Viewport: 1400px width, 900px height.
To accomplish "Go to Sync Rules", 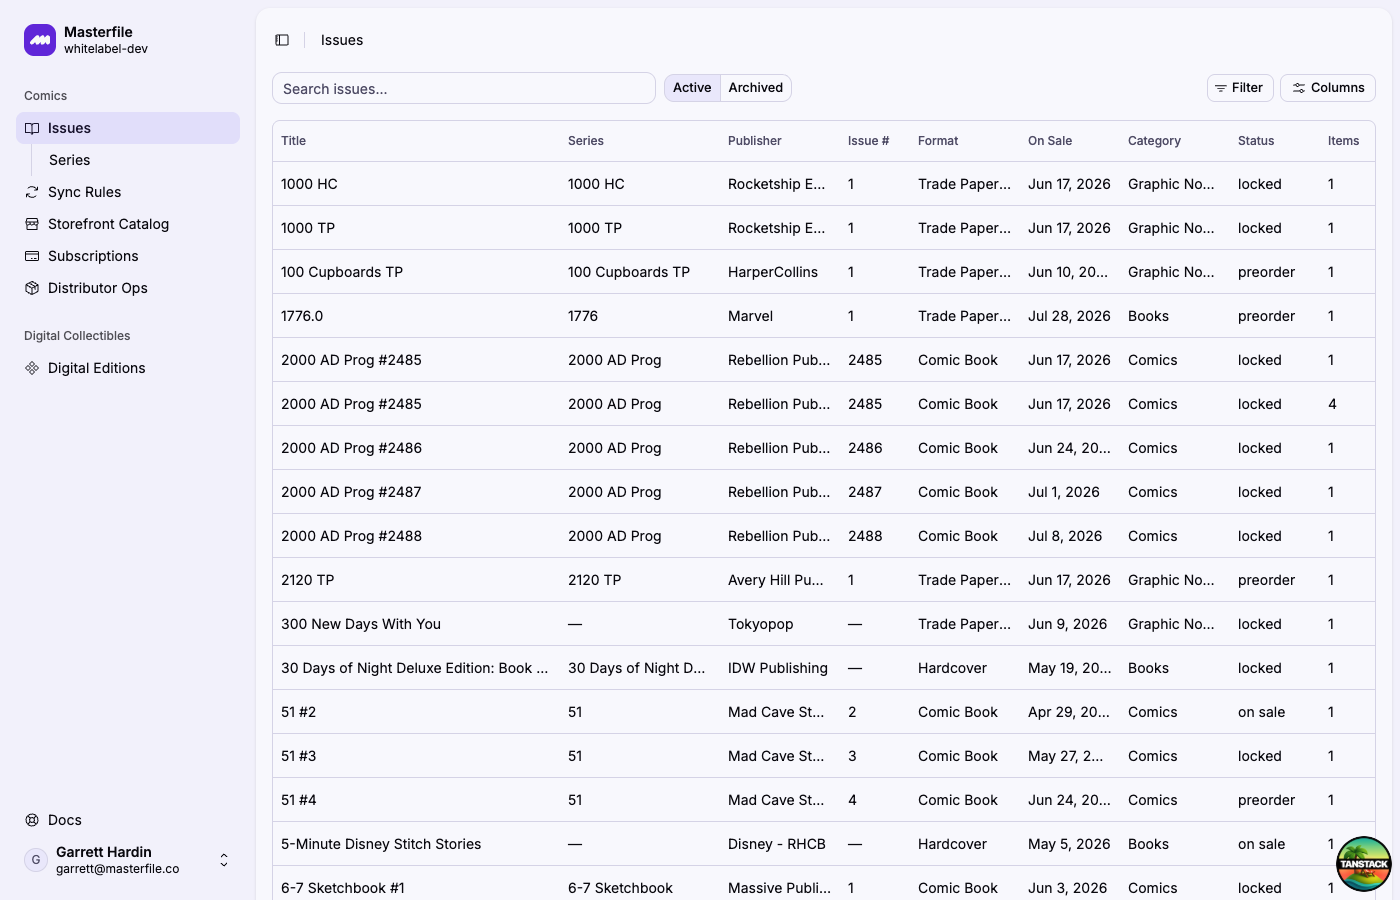I will click(128, 192).
